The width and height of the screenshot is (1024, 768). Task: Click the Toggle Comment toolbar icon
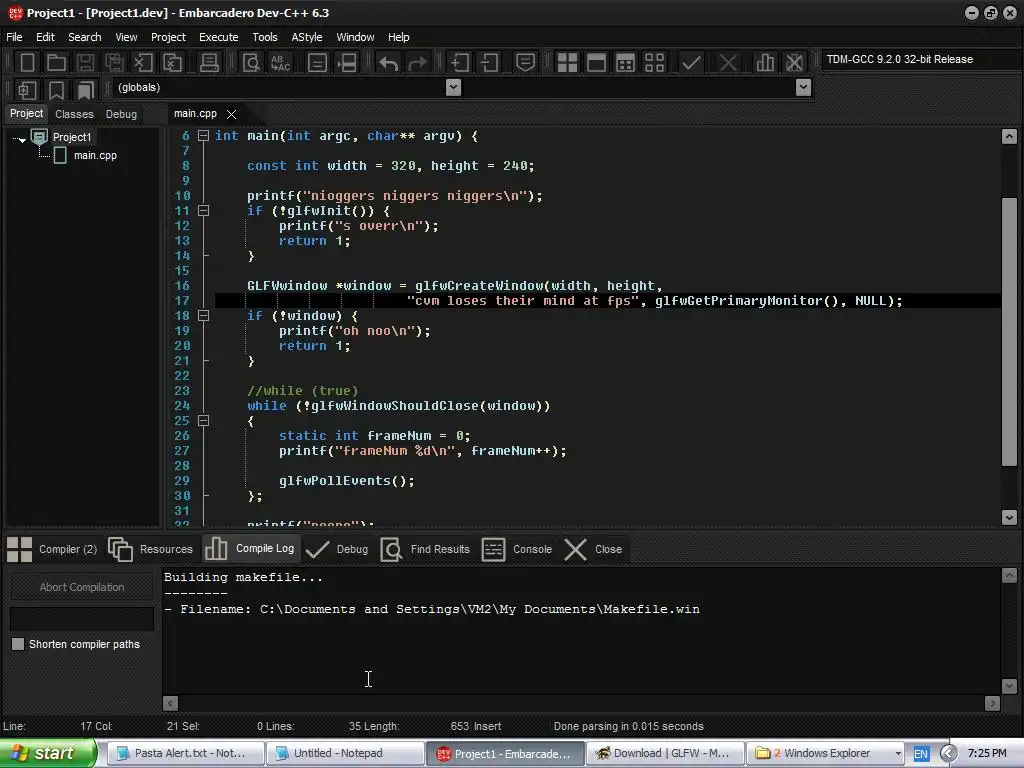[x=526, y=63]
